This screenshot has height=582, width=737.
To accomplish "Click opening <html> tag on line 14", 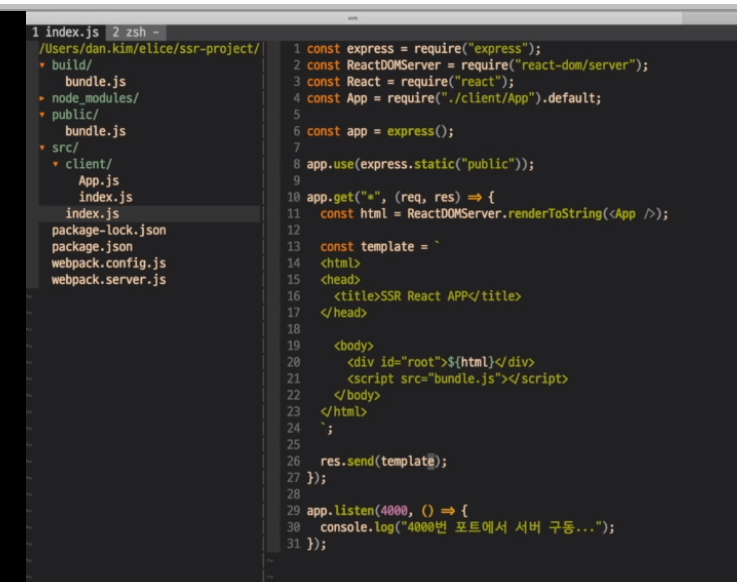I will click(x=340, y=263).
